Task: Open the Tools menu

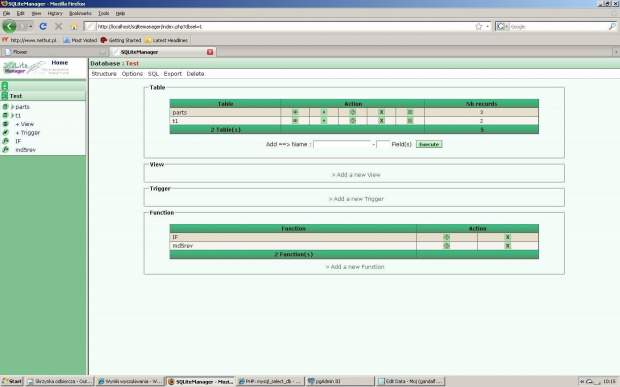Action: [104, 13]
